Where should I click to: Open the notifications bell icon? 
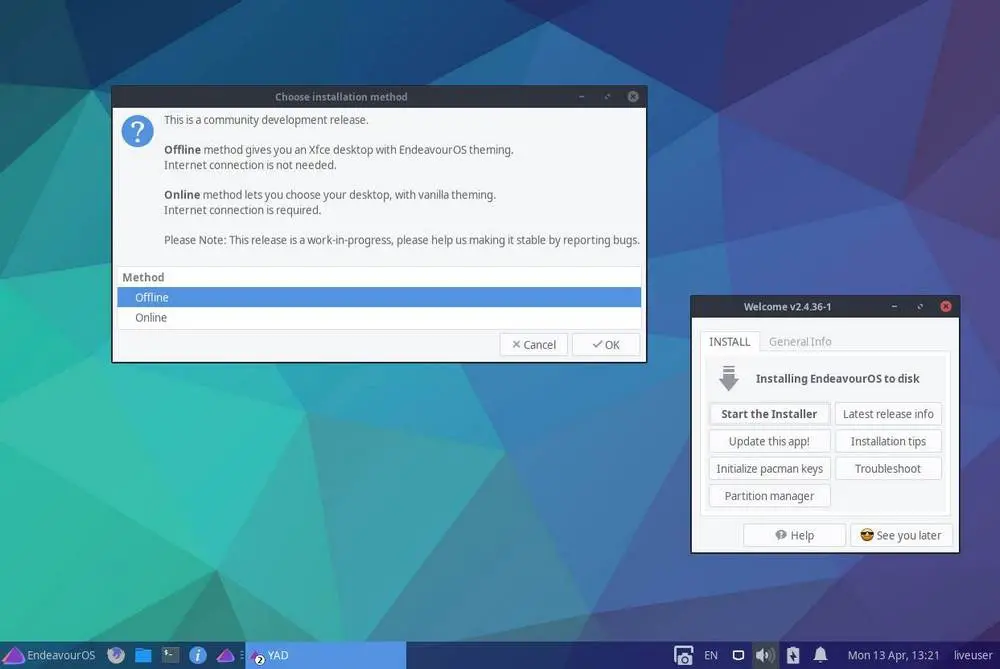(820, 655)
